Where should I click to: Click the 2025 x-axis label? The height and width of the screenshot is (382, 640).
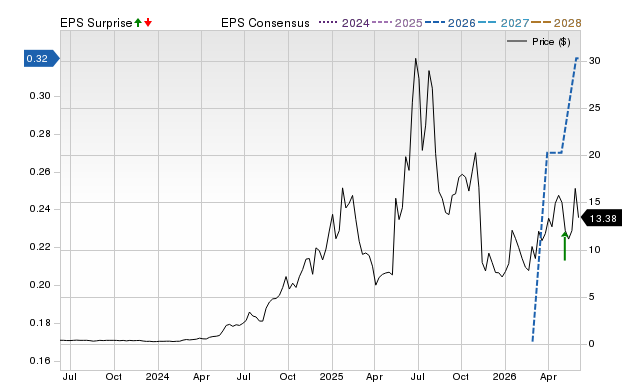[x=331, y=376]
